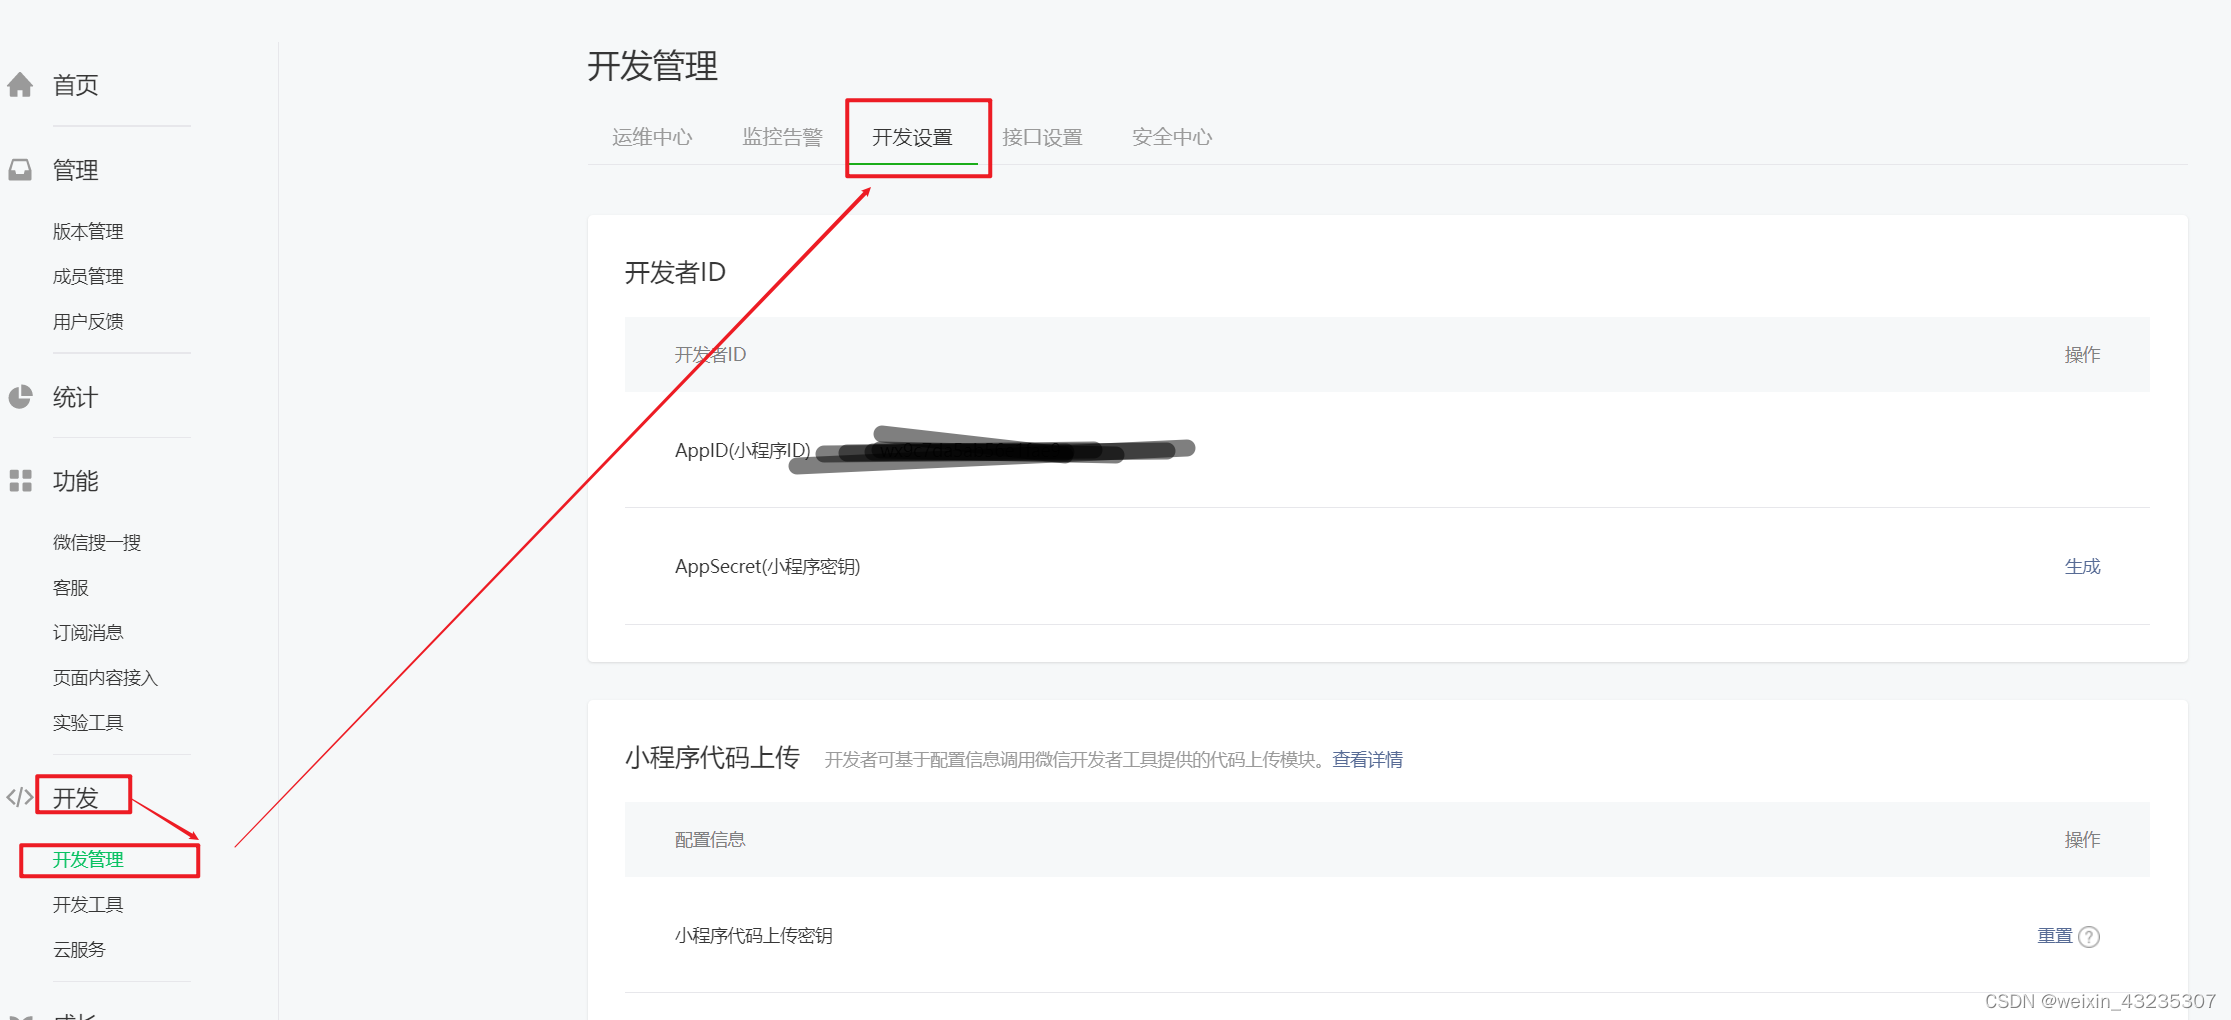The image size is (2231, 1020).
Task: Switch to the 安全中心 tab
Action: tap(1172, 137)
